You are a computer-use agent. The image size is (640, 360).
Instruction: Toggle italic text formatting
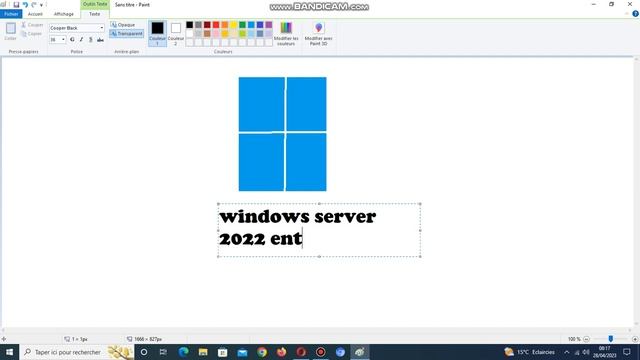pos(81,40)
